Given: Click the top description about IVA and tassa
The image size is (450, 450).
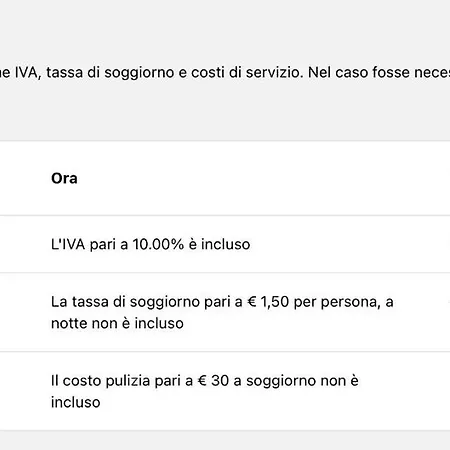Looking at the screenshot, I should [x=225, y=72].
